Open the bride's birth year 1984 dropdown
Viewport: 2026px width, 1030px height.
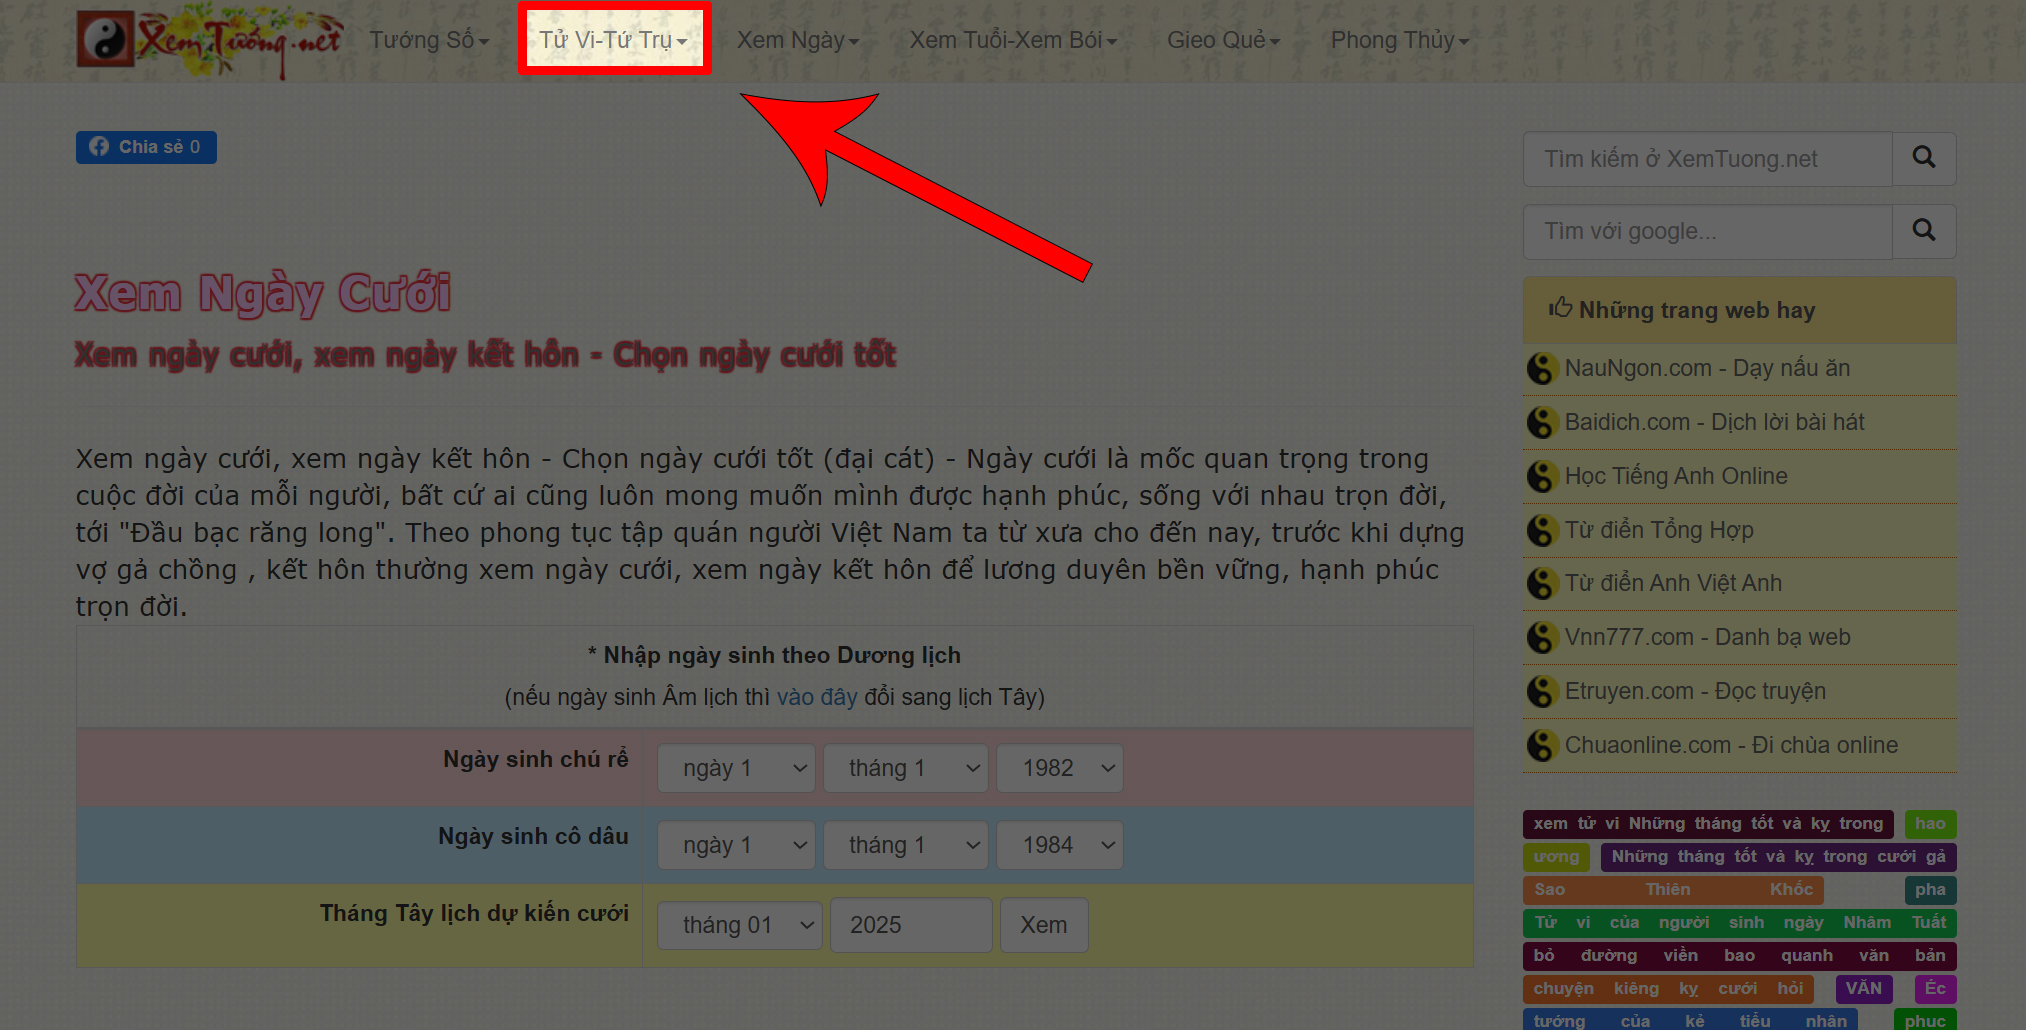tap(1060, 845)
